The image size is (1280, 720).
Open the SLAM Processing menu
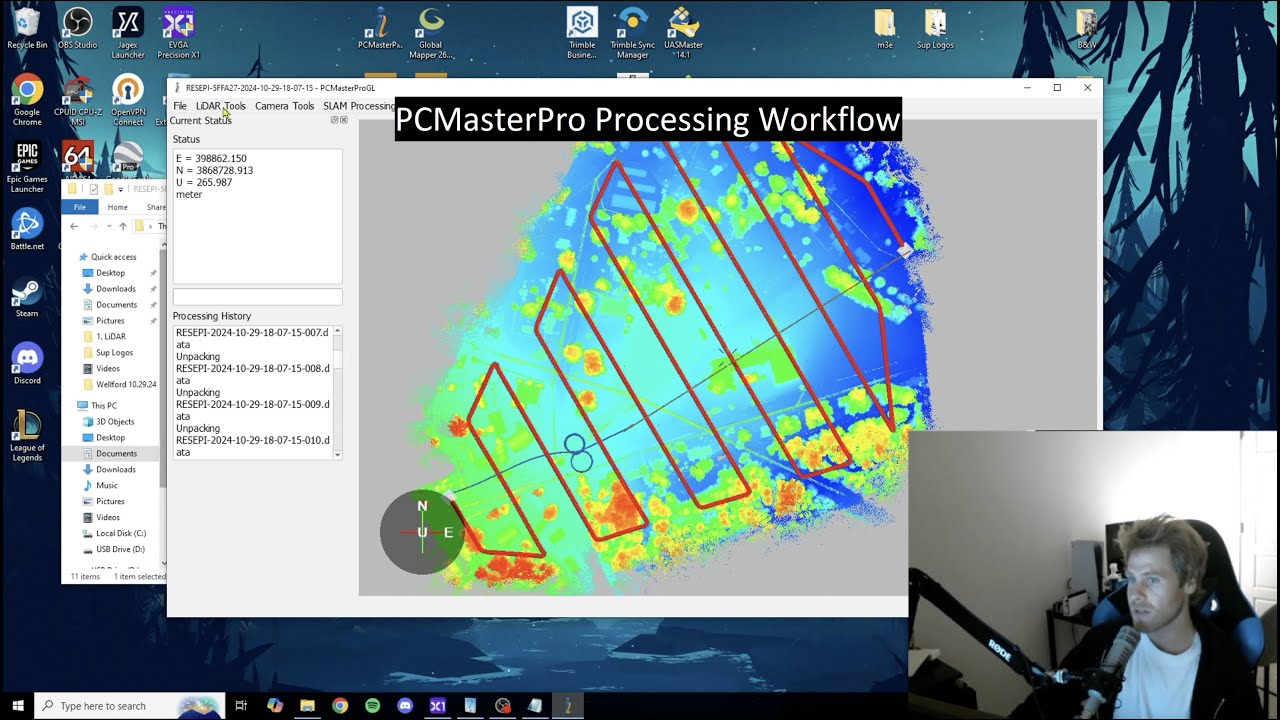pos(358,106)
